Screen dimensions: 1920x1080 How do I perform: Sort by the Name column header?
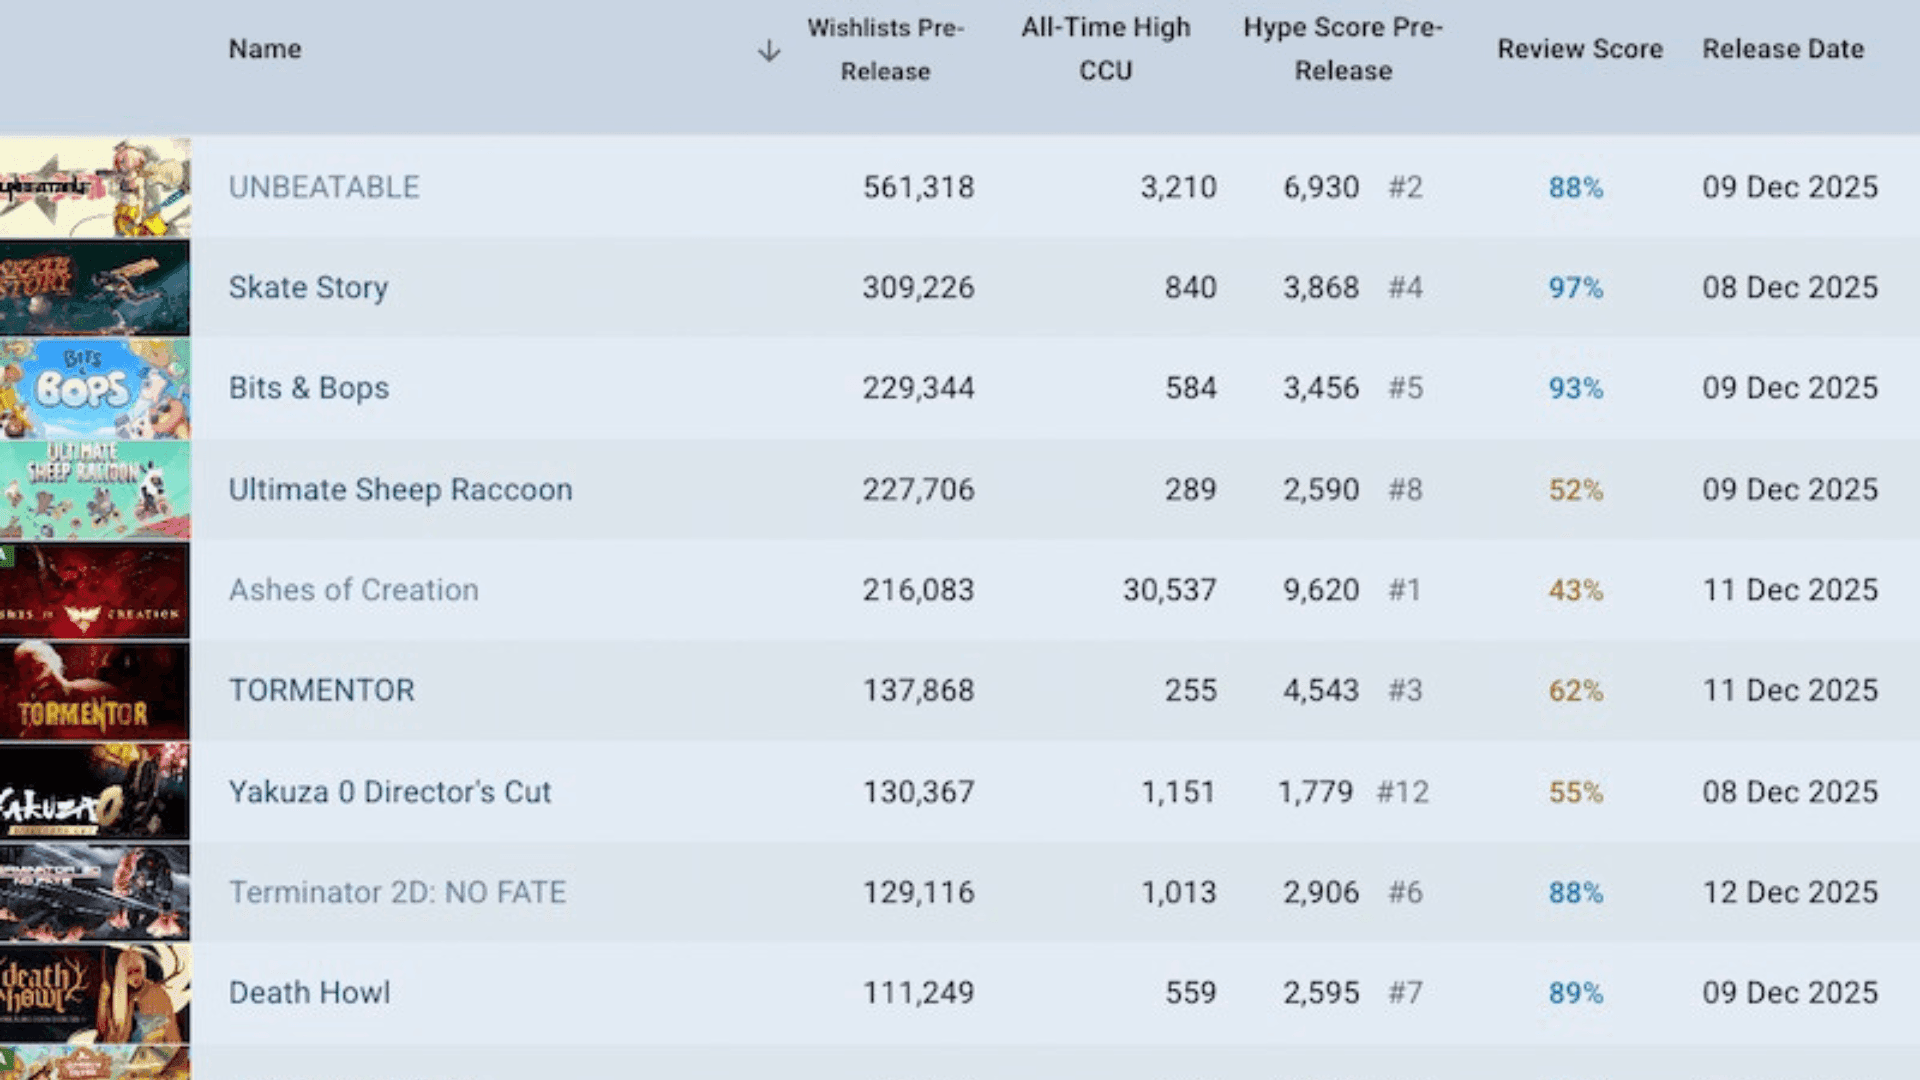pos(265,49)
